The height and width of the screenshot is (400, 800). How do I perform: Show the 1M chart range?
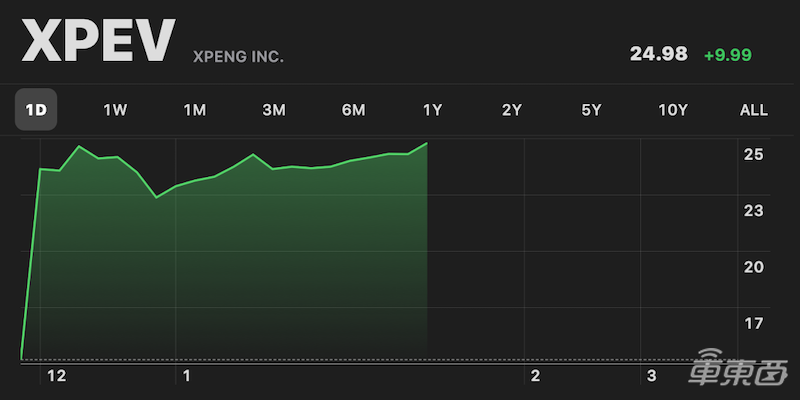coord(194,110)
